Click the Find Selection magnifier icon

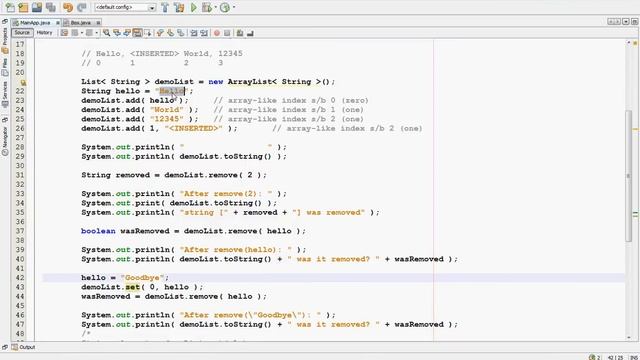pyautogui.click(x=107, y=33)
